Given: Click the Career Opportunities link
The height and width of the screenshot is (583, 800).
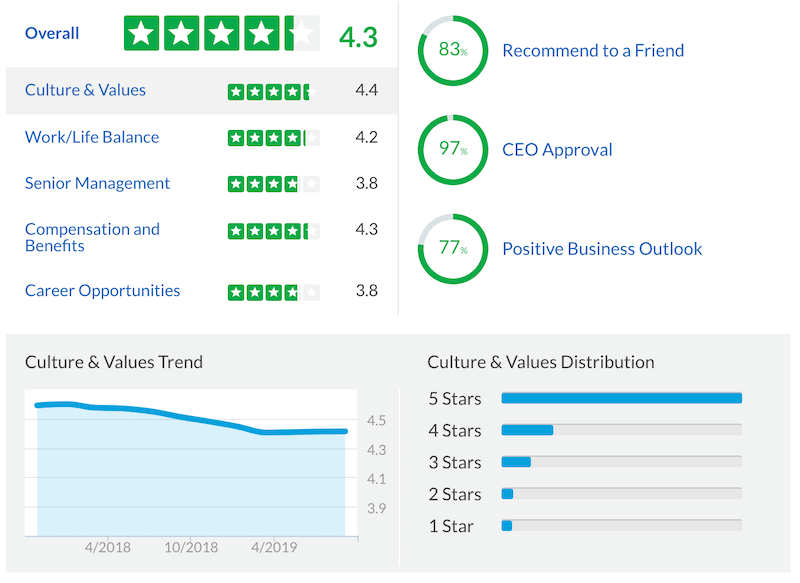Looking at the screenshot, I should point(102,291).
